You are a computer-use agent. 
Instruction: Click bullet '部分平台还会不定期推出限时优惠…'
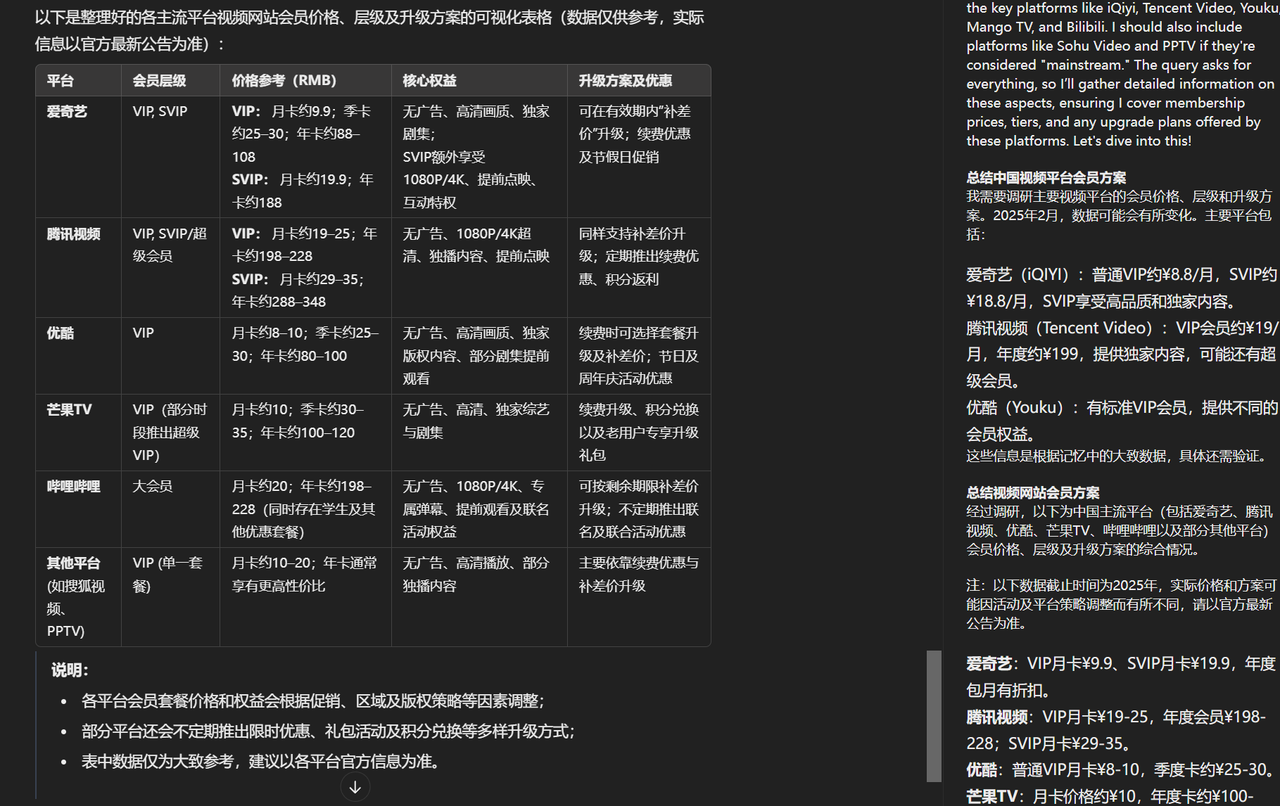[328, 731]
